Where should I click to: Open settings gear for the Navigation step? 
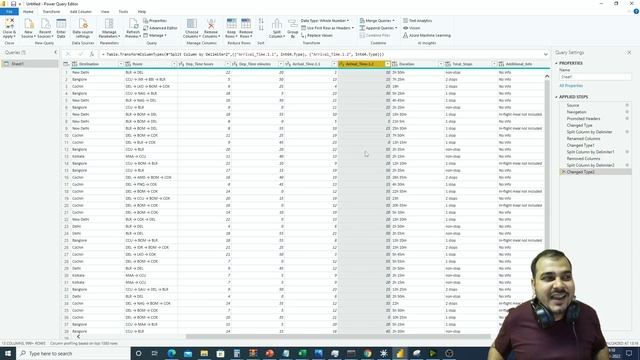(x=627, y=112)
